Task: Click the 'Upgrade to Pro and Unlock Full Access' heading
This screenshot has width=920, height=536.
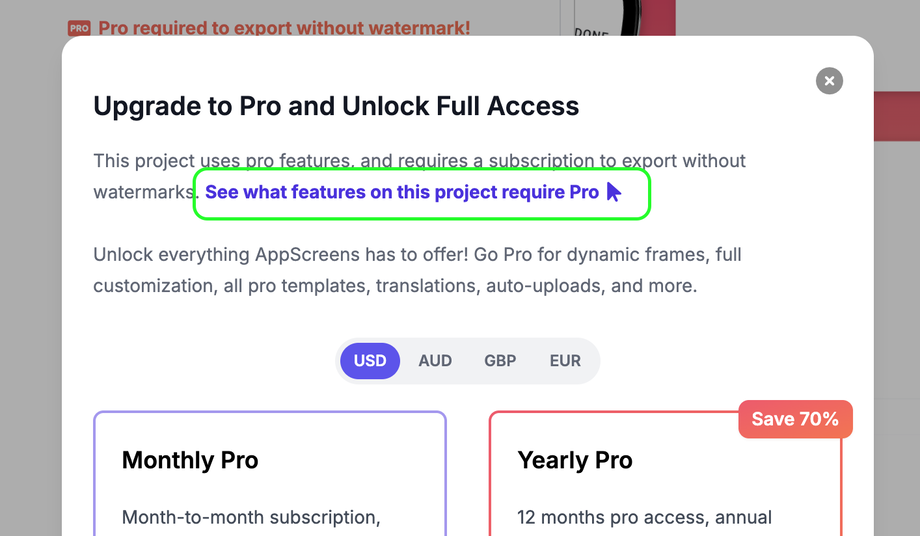Action: tap(336, 106)
